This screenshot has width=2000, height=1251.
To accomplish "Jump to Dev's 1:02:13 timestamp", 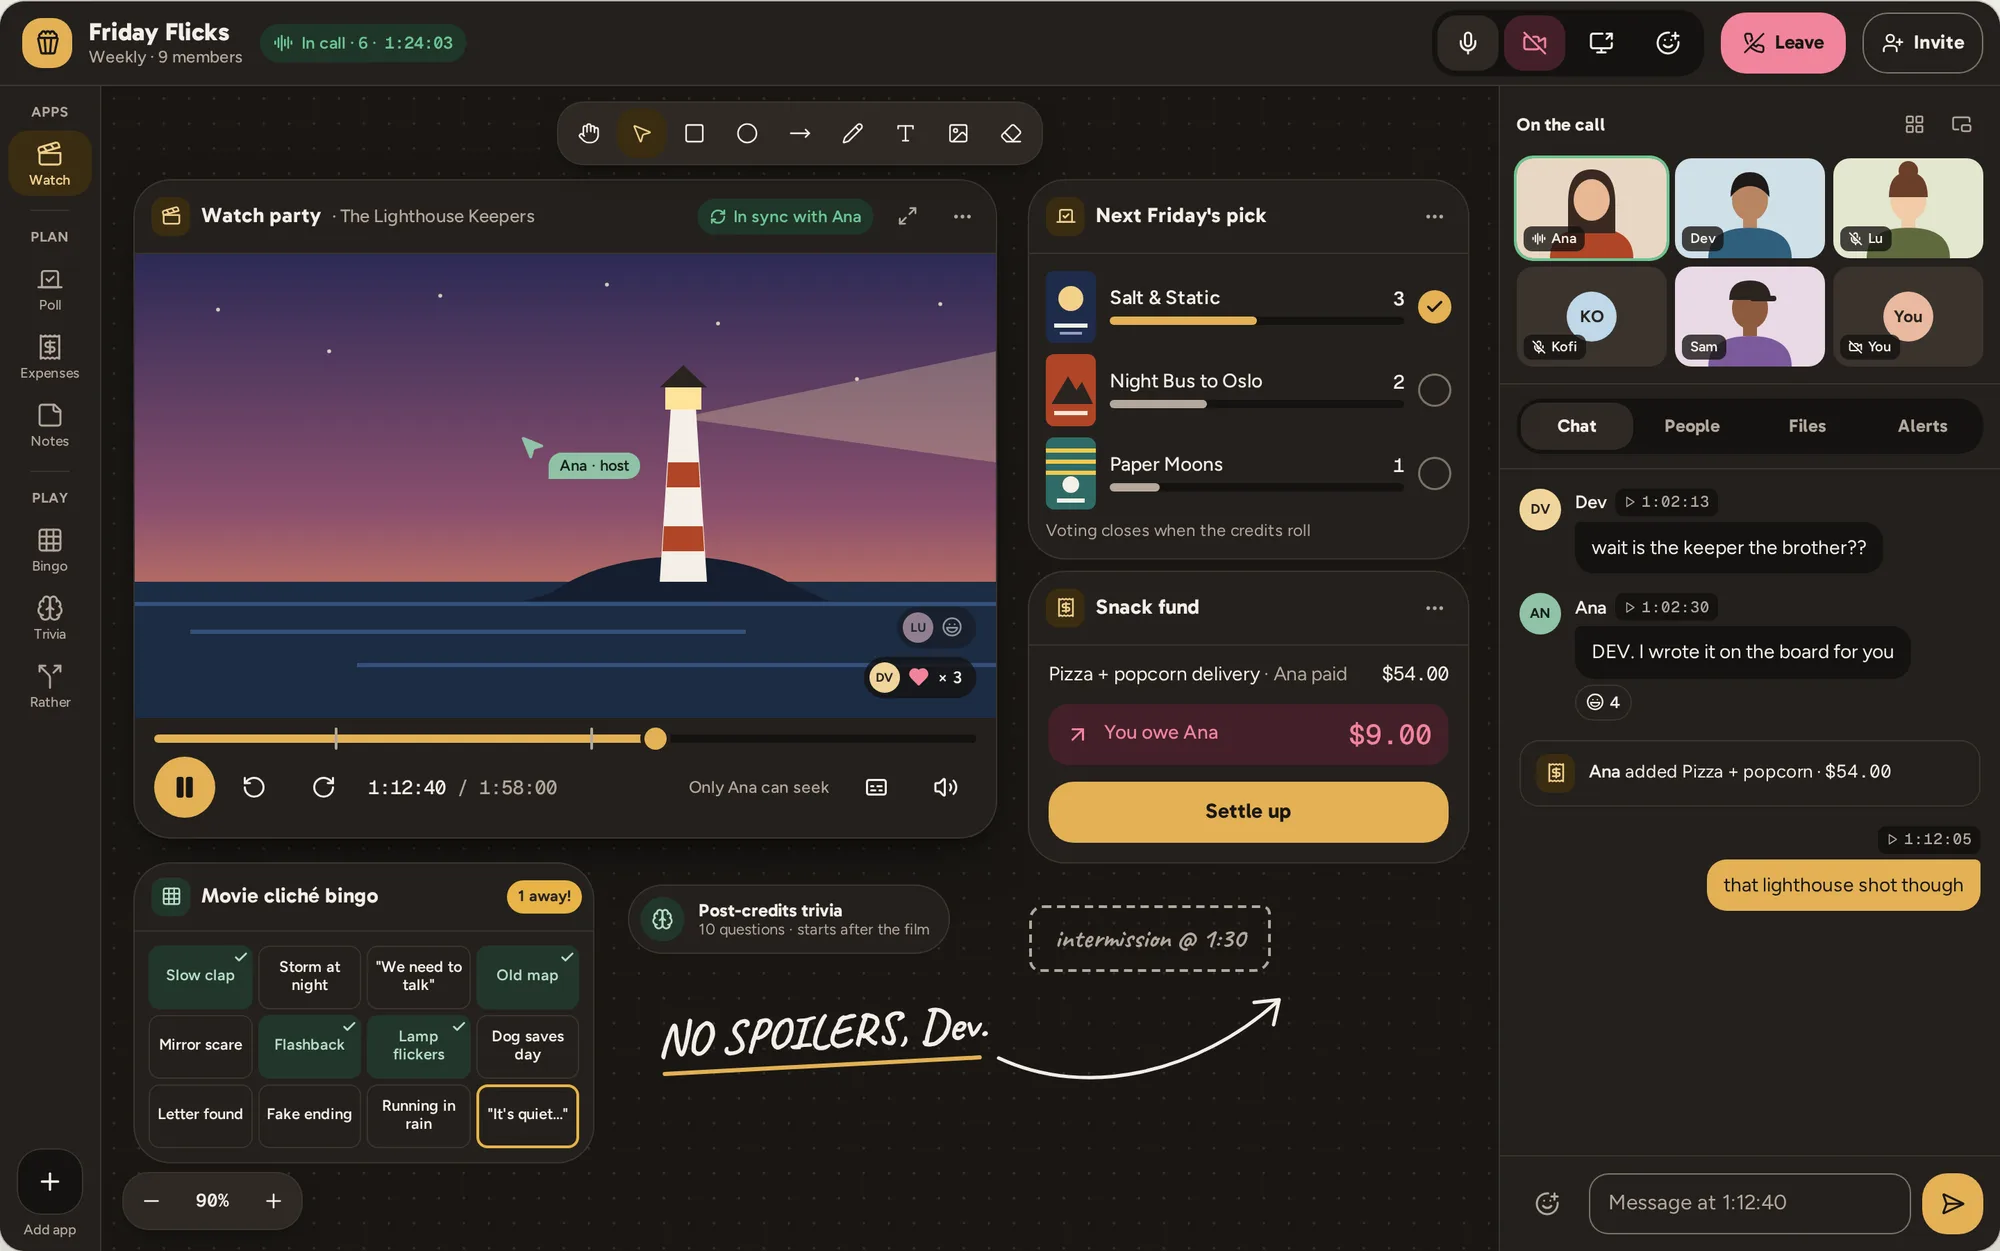I will click(1667, 502).
